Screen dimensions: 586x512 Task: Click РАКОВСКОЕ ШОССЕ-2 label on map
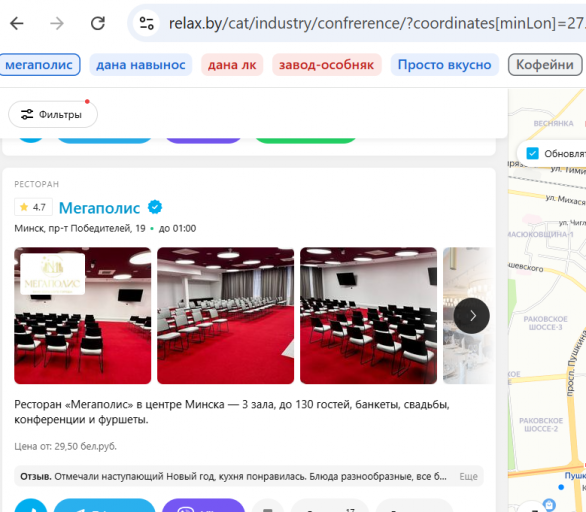541,425
